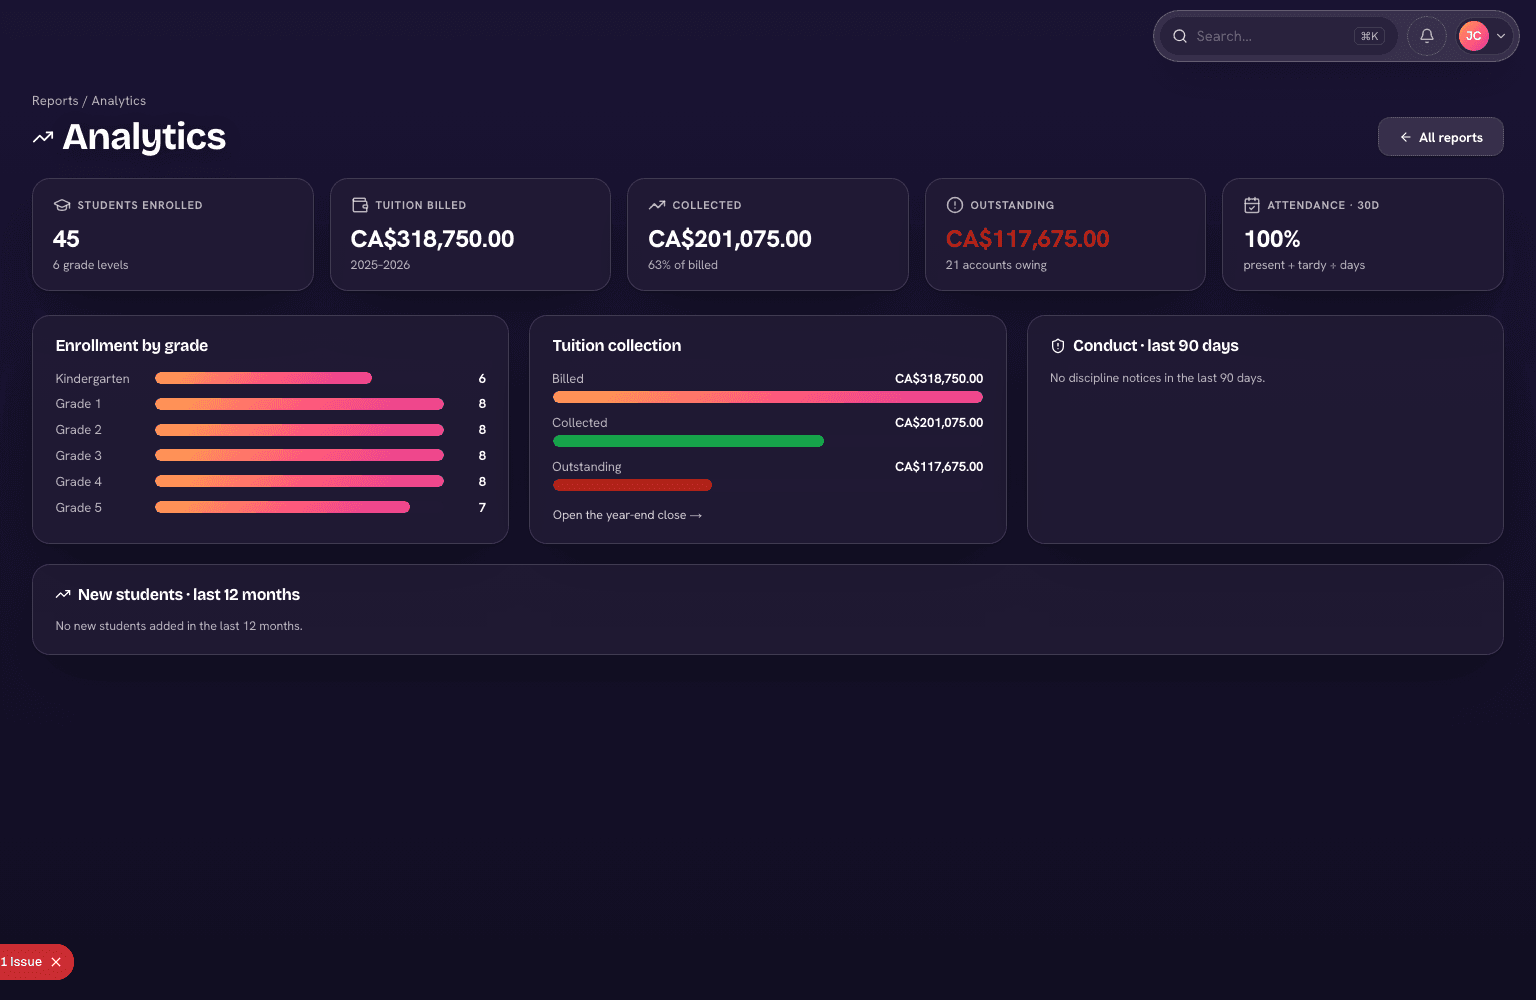Image resolution: width=1536 pixels, height=1000 pixels.
Task: Click the search magnifier icon
Action: pos(1180,36)
